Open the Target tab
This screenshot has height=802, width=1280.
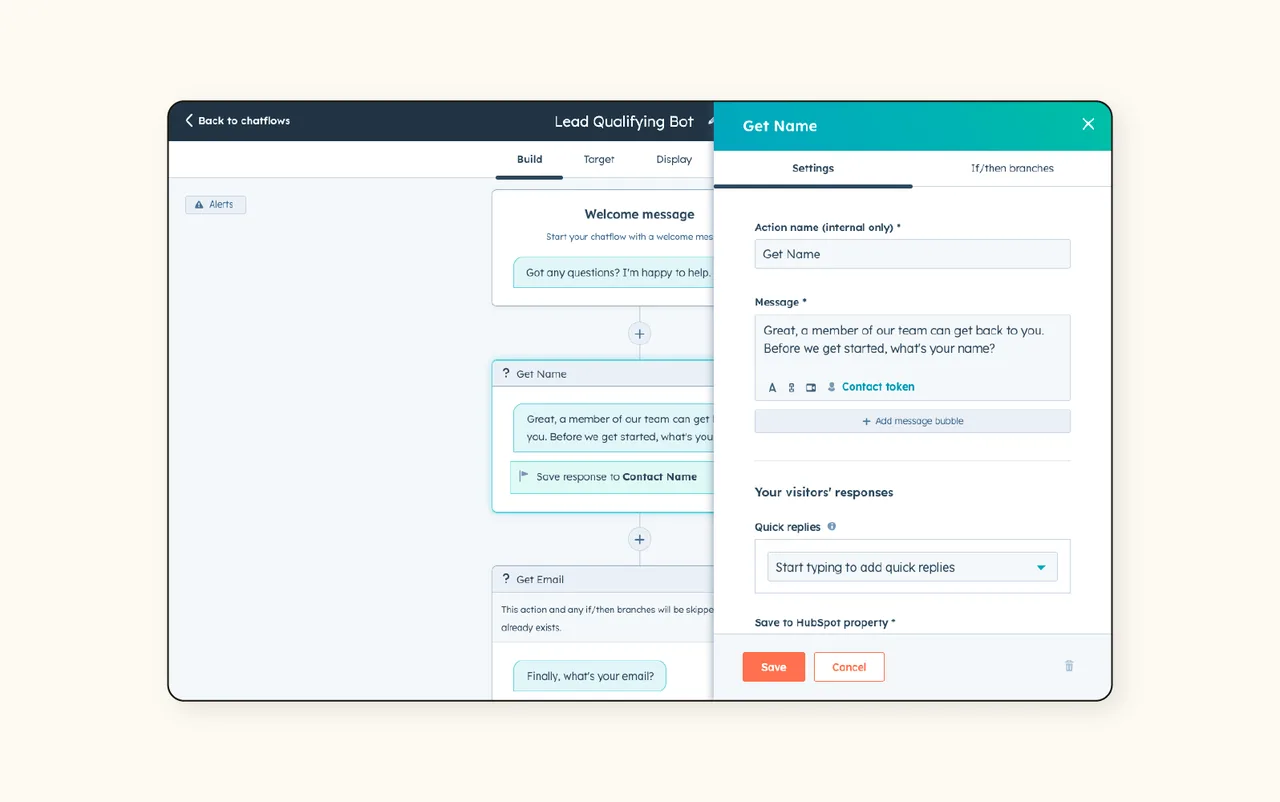(599, 159)
